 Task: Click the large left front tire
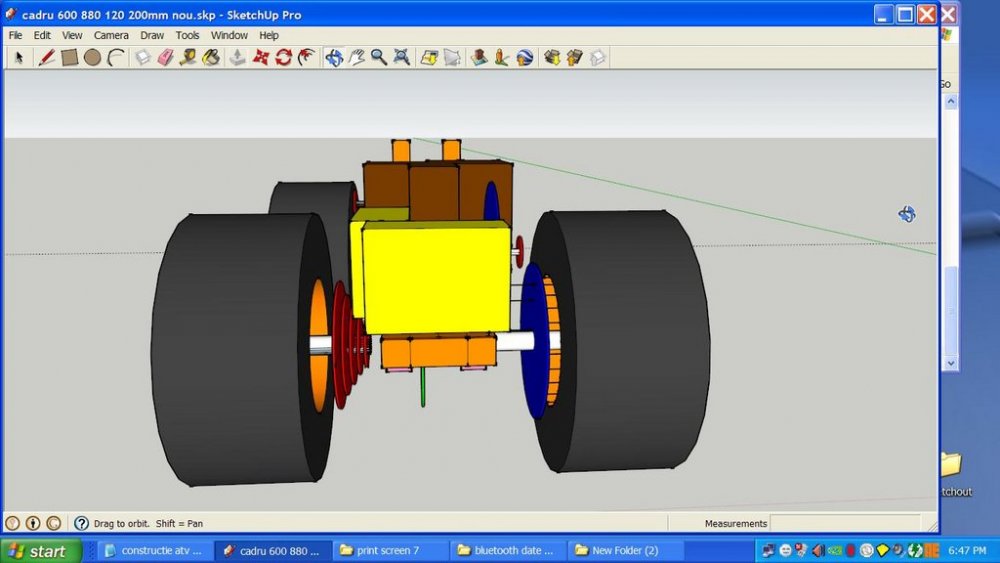tap(242, 349)
